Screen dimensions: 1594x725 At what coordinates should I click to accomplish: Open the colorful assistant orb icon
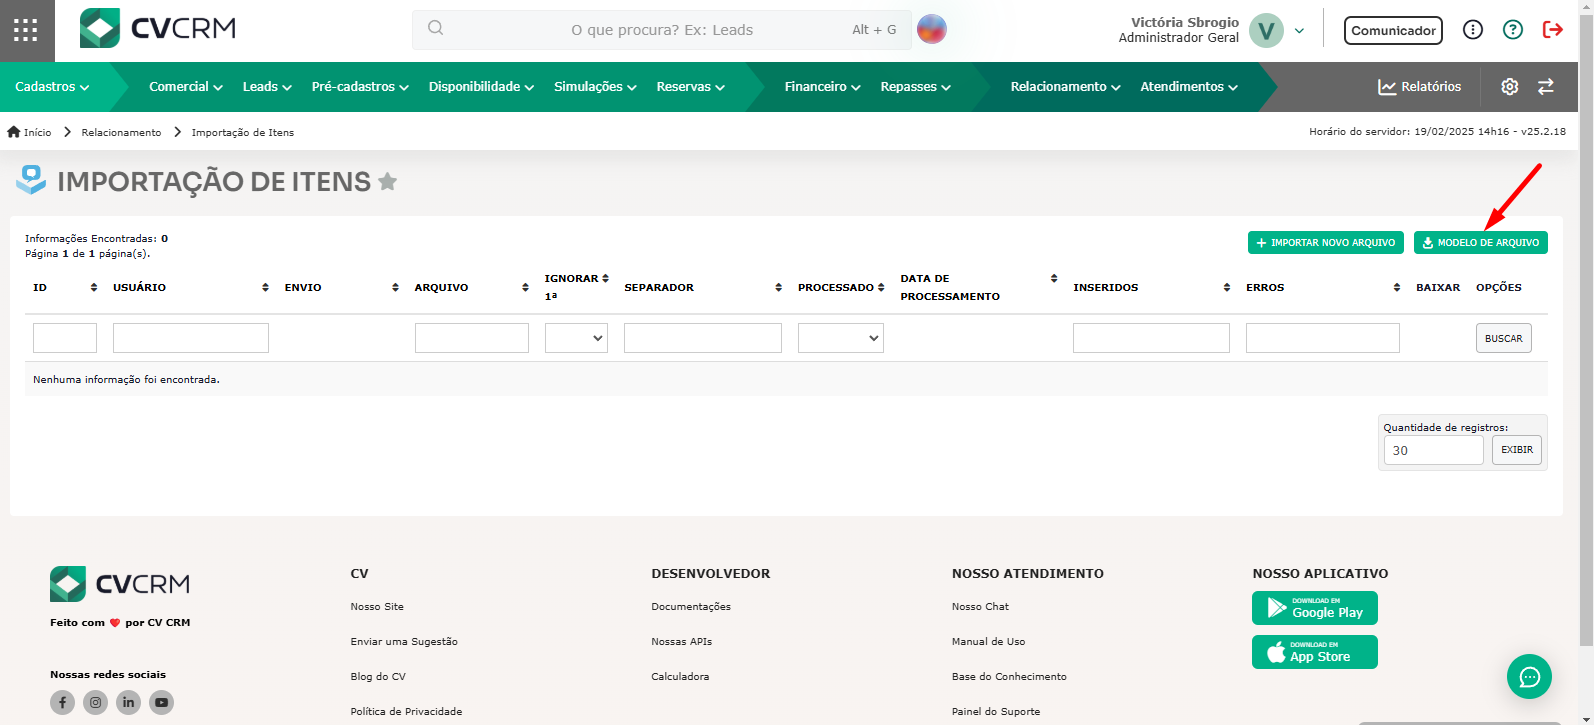pyautogui.click(x=931, y=29)
